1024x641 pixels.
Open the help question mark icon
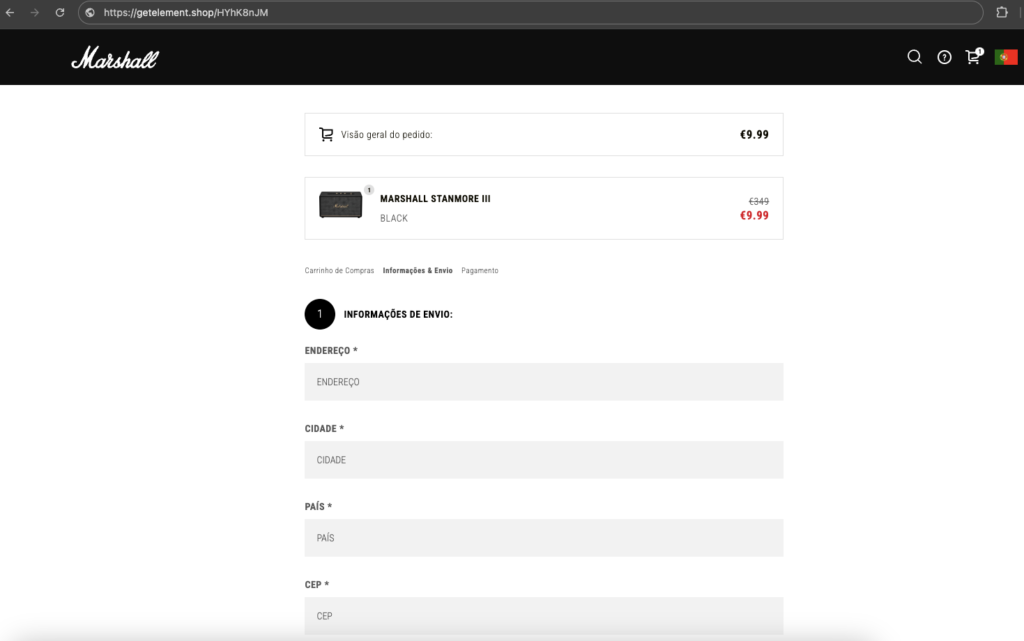(x=944, y=57)
